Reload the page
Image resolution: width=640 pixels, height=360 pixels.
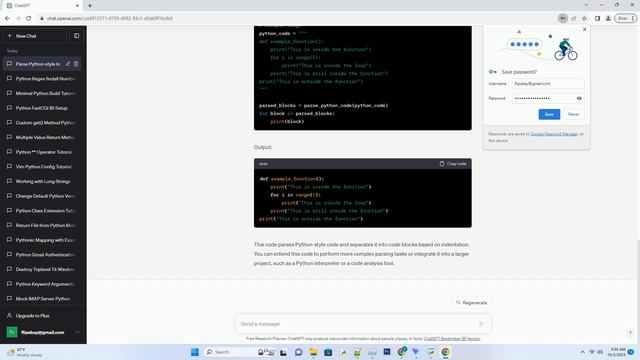29,18
